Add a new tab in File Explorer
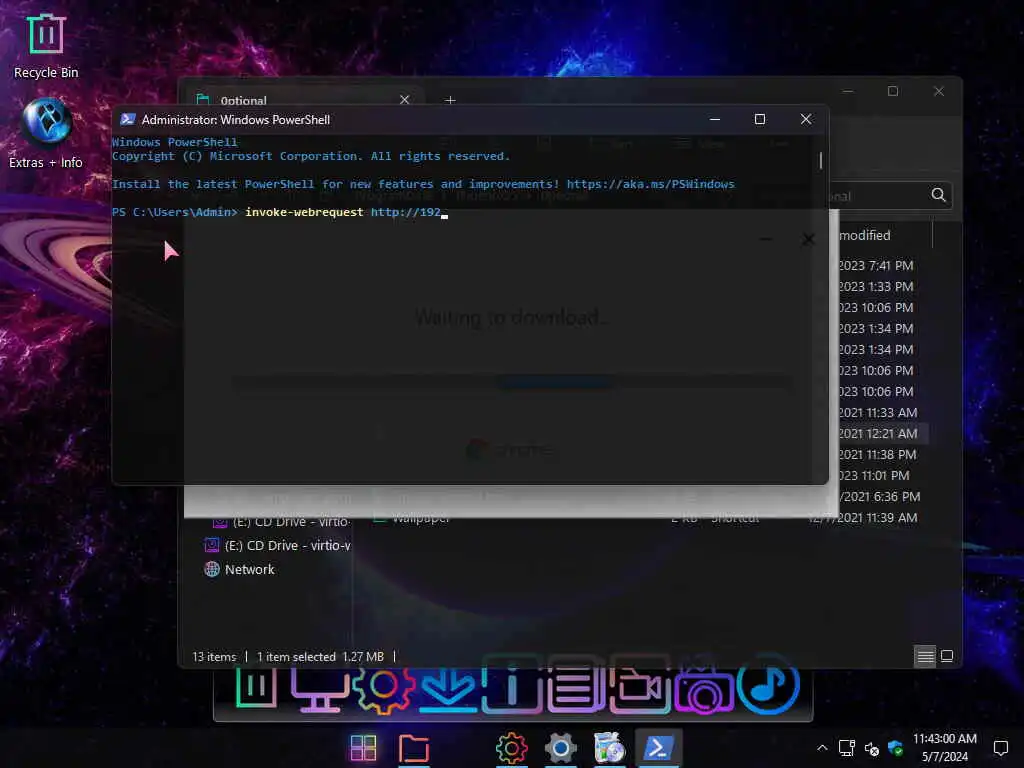1024x768 pixels. tap(450, 100)
